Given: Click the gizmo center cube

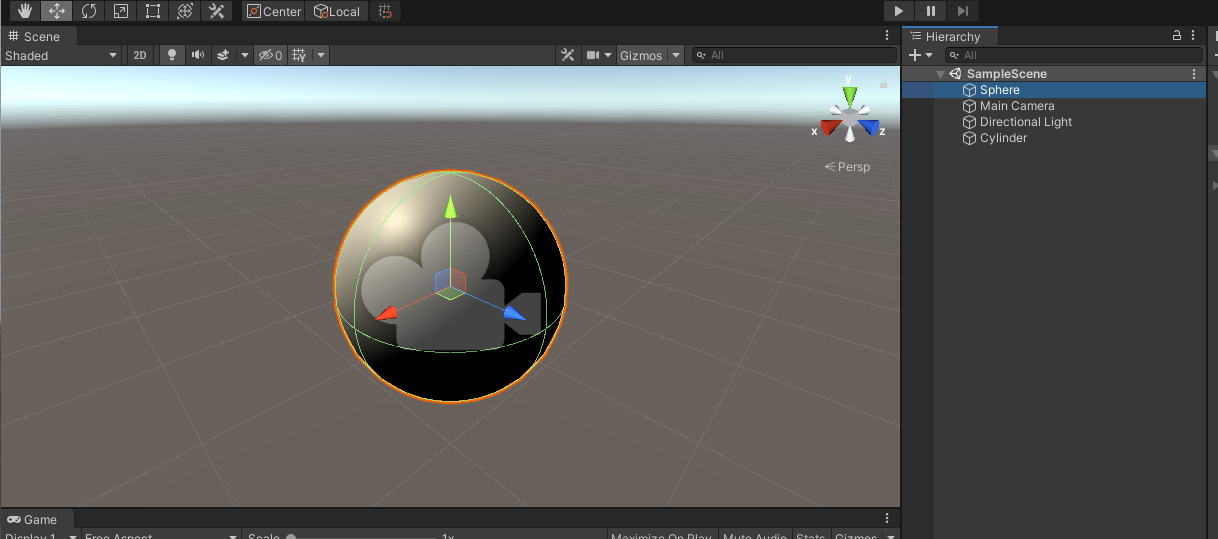Looking at the screenshot, I should 850,118.
